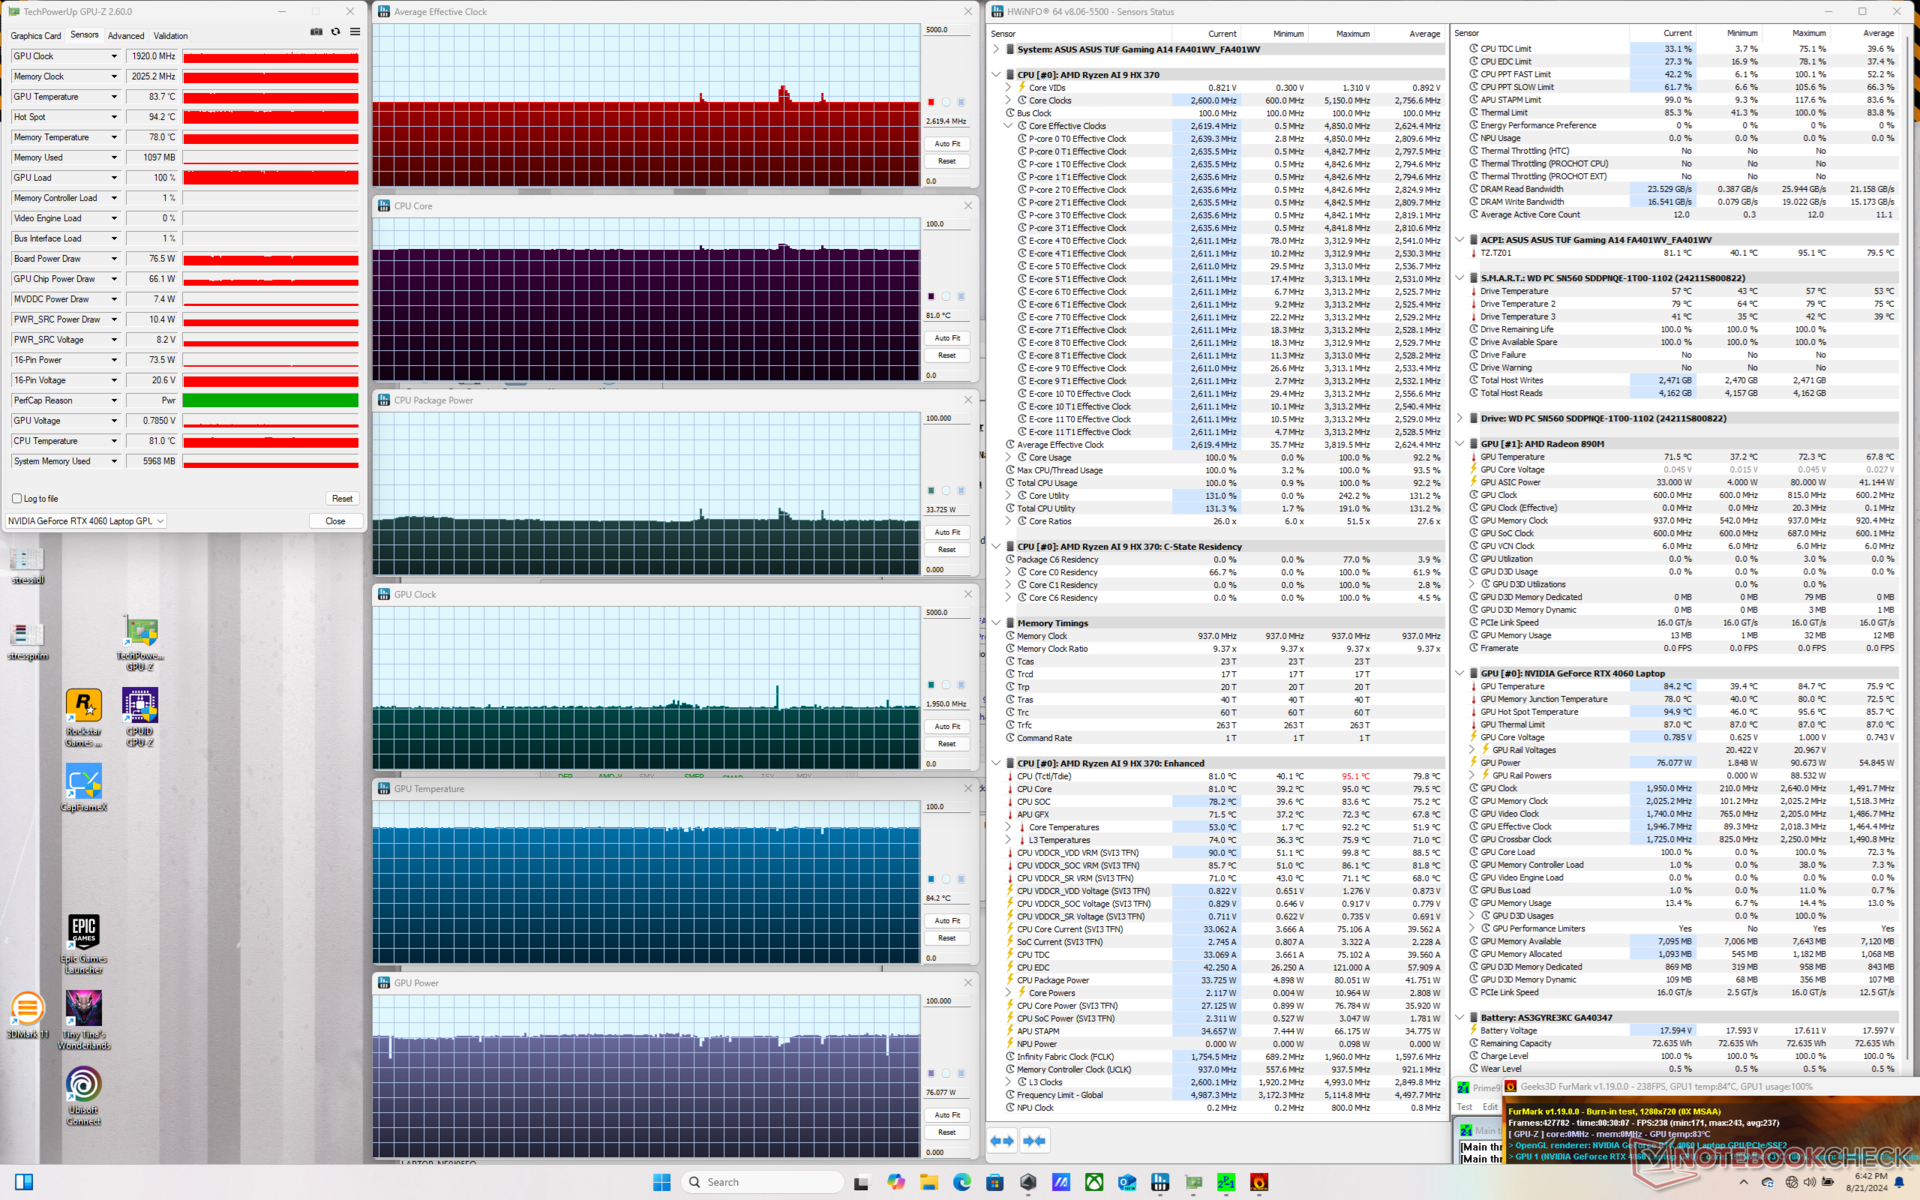Switch to the Graphics Card tab in GPU-Z
The width and height of the screenshot is (1920, 1200).
[x=36, y=36]
